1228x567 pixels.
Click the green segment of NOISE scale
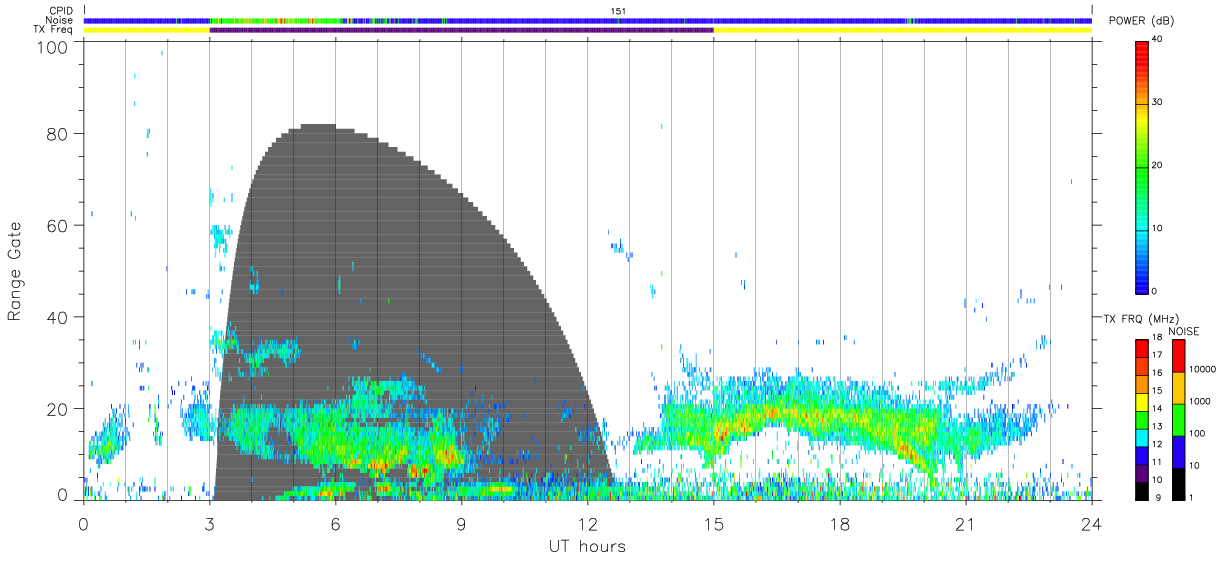coord(1177,420)
